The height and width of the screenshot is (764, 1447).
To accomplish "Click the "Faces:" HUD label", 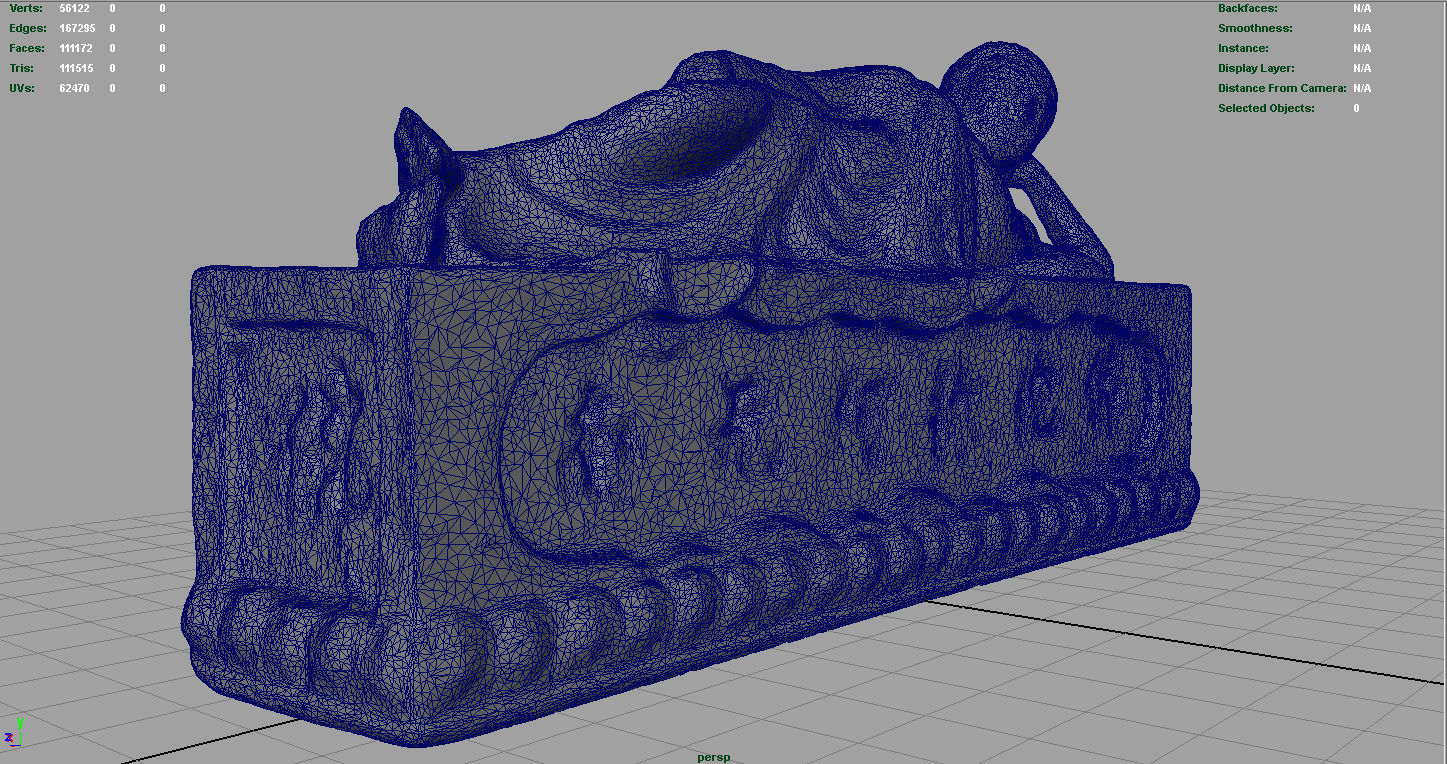I will coord(27,48).
